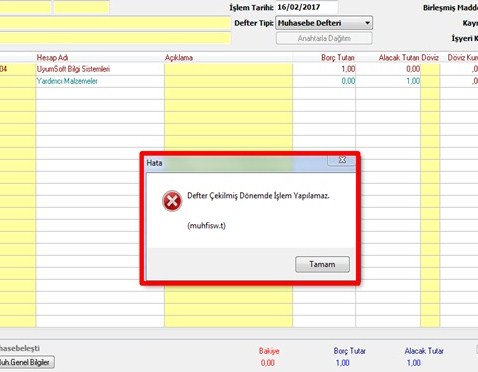The width and height of the screenshot is (478, 372).
Task: Click the Anahtarla Dağıtım button
Action: 324,38
